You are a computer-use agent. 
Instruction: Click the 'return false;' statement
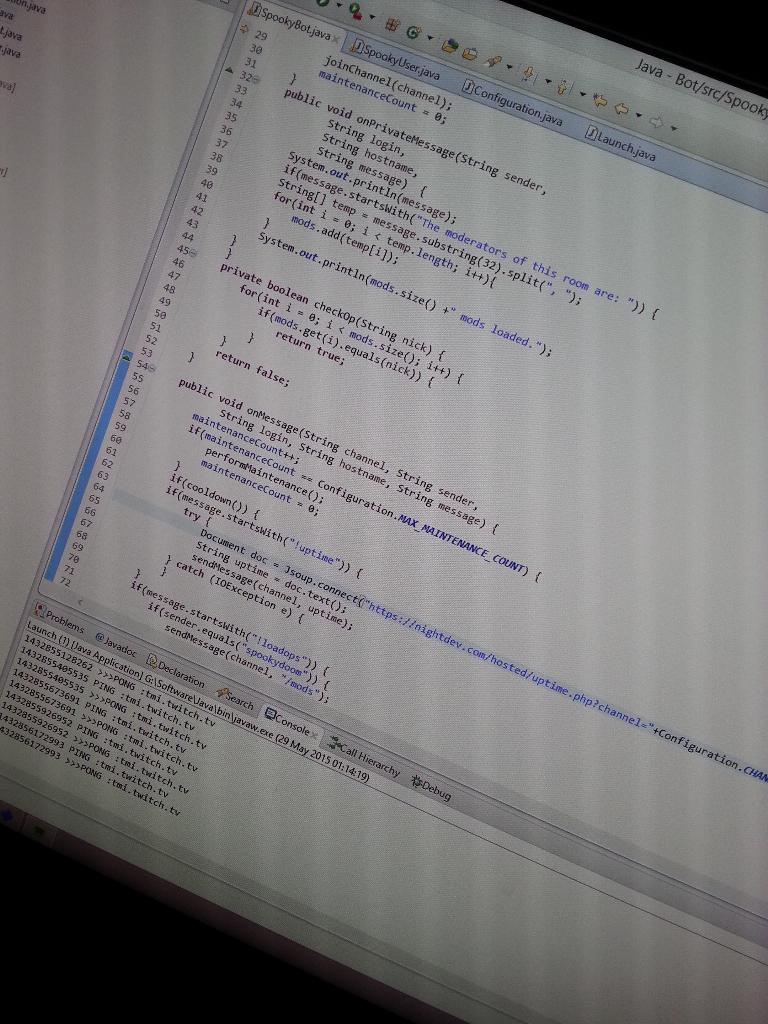pos(252,368)
